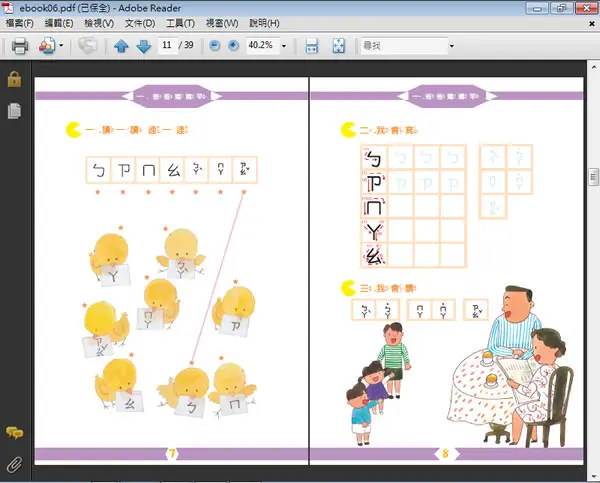
Task: Go to previous page with up arrow
Action: click(121, 46)
